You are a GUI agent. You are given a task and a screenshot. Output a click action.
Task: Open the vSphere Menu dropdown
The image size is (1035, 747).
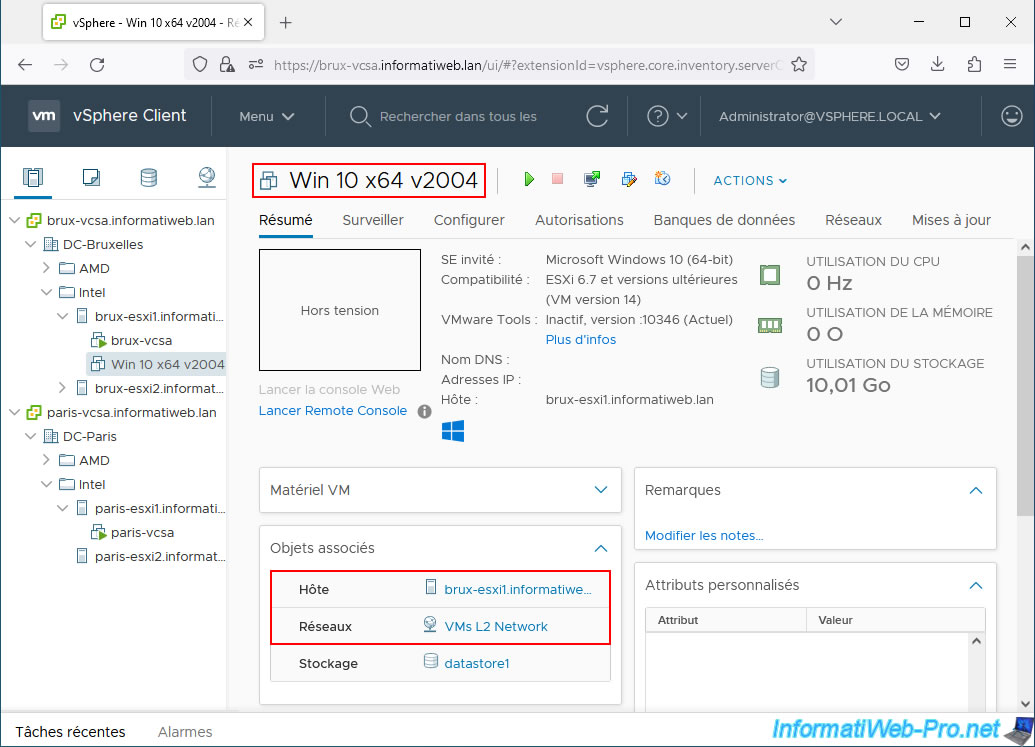(267, 117)
